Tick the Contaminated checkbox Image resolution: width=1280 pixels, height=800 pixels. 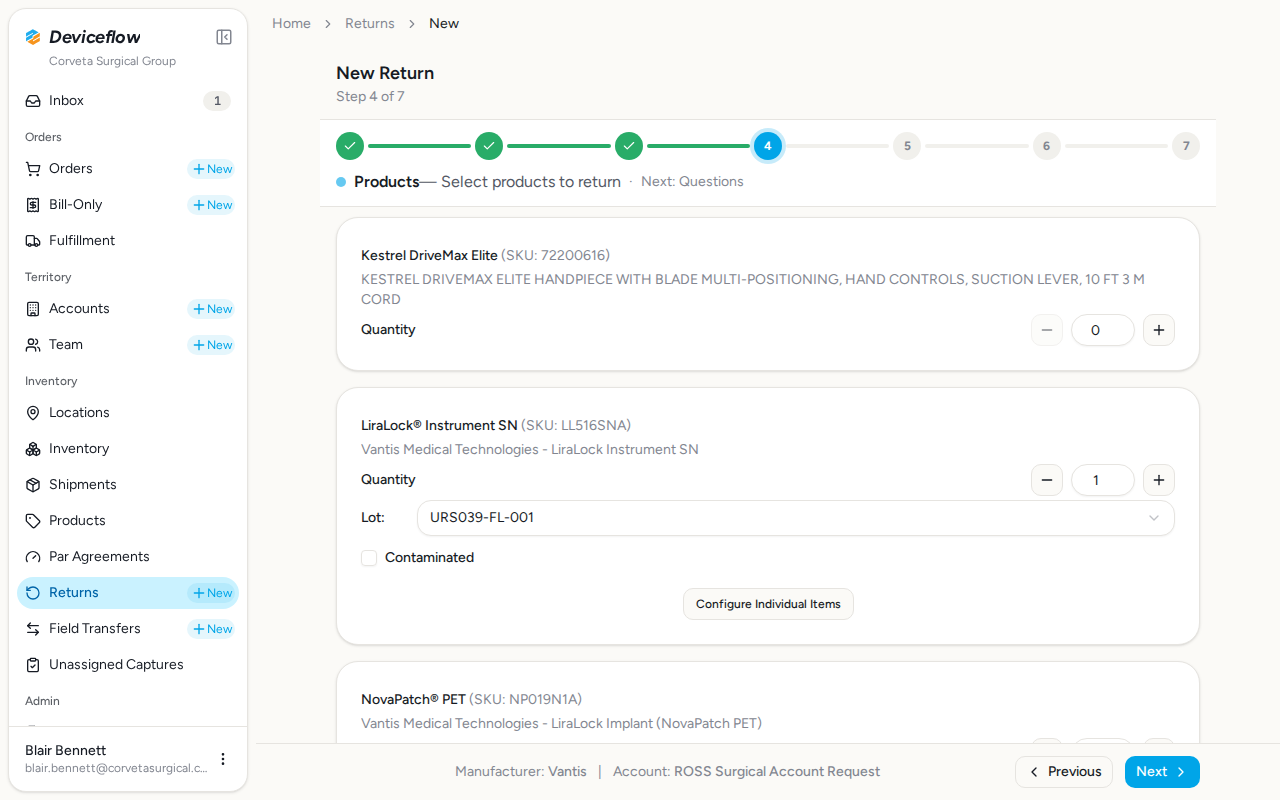click(369, 558)
